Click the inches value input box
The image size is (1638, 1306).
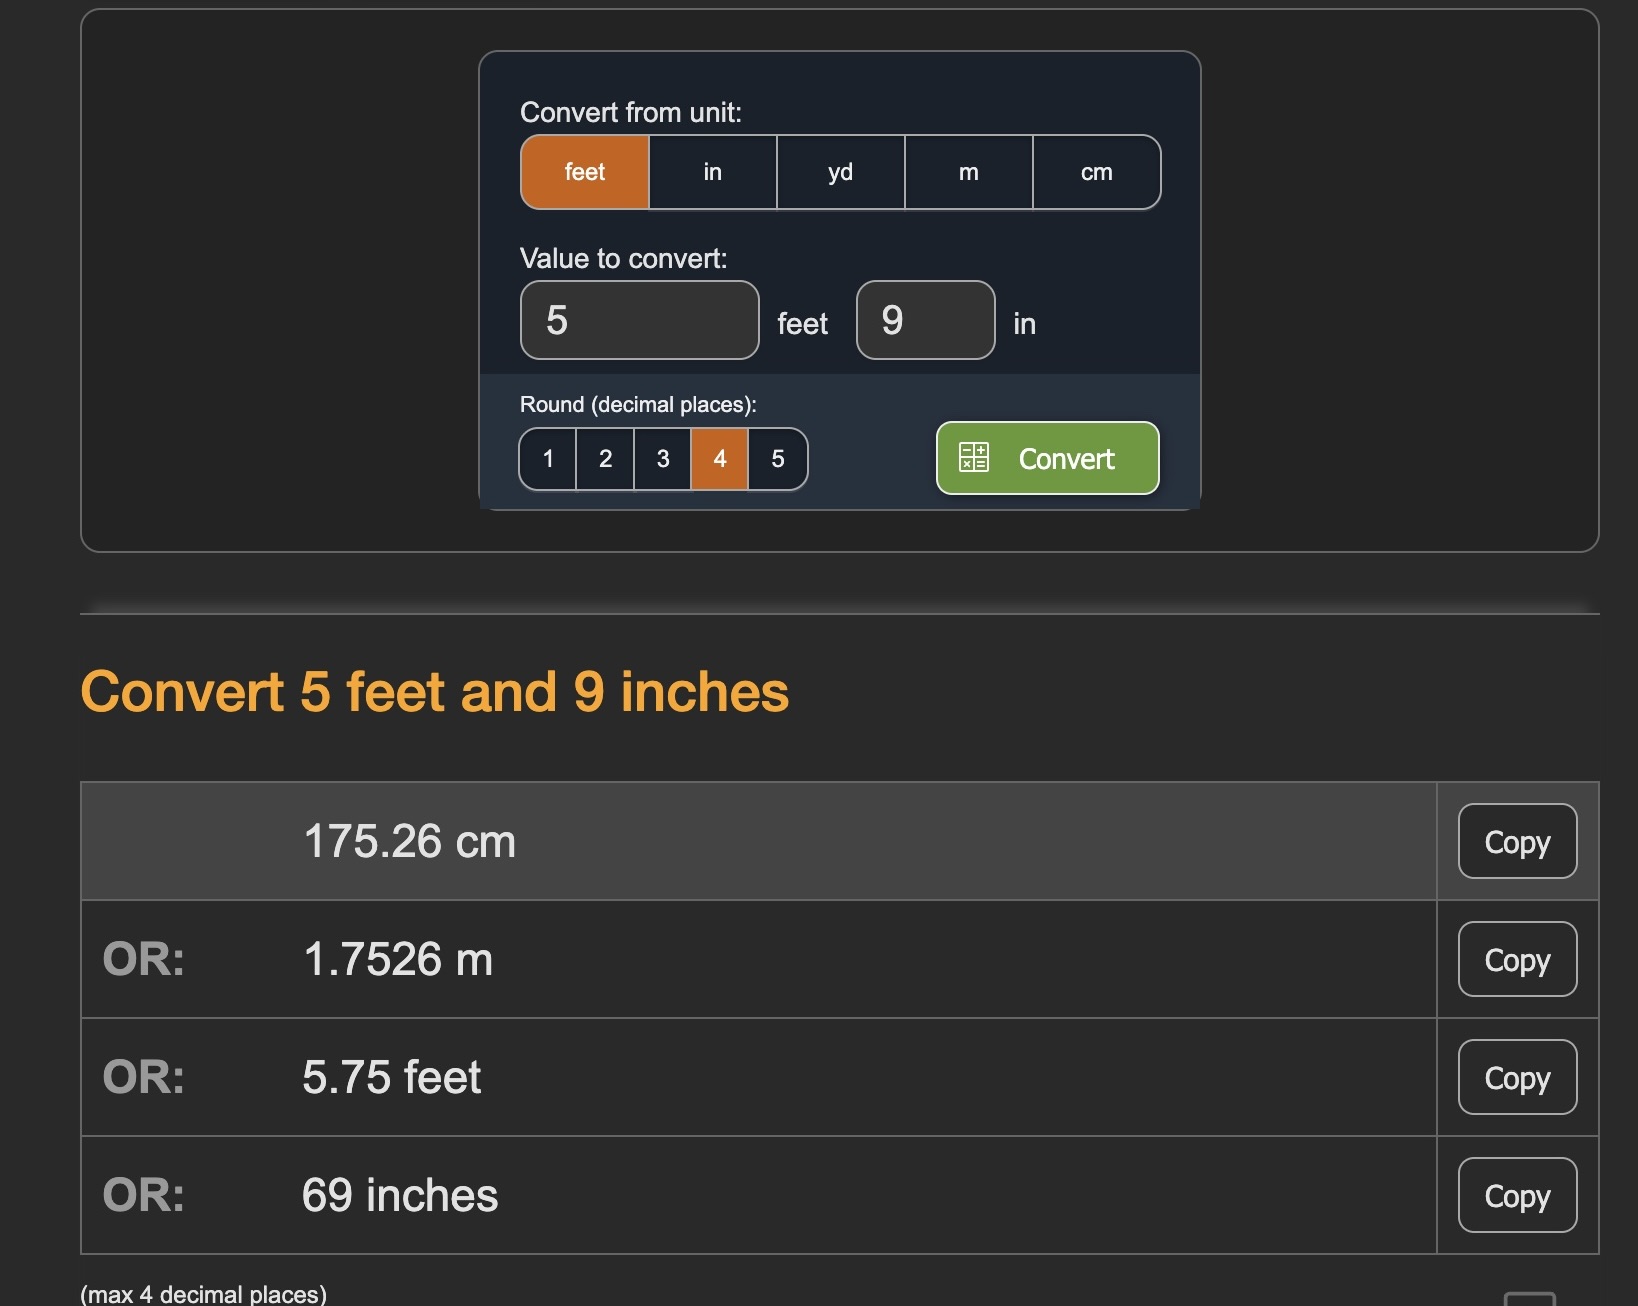point(925,320)
